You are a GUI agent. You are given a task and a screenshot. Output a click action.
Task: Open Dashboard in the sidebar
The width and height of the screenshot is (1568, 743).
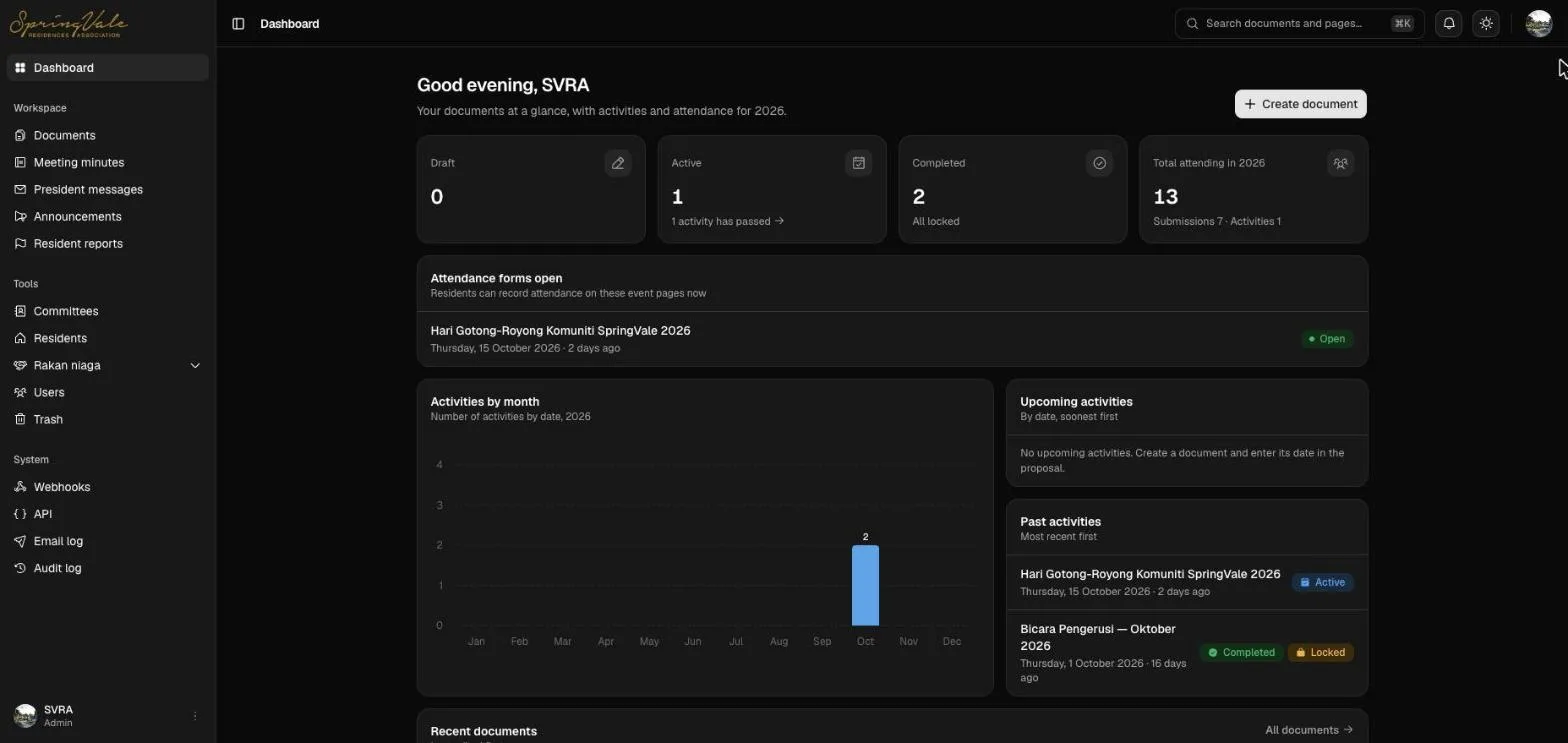(x=108, y=68)
